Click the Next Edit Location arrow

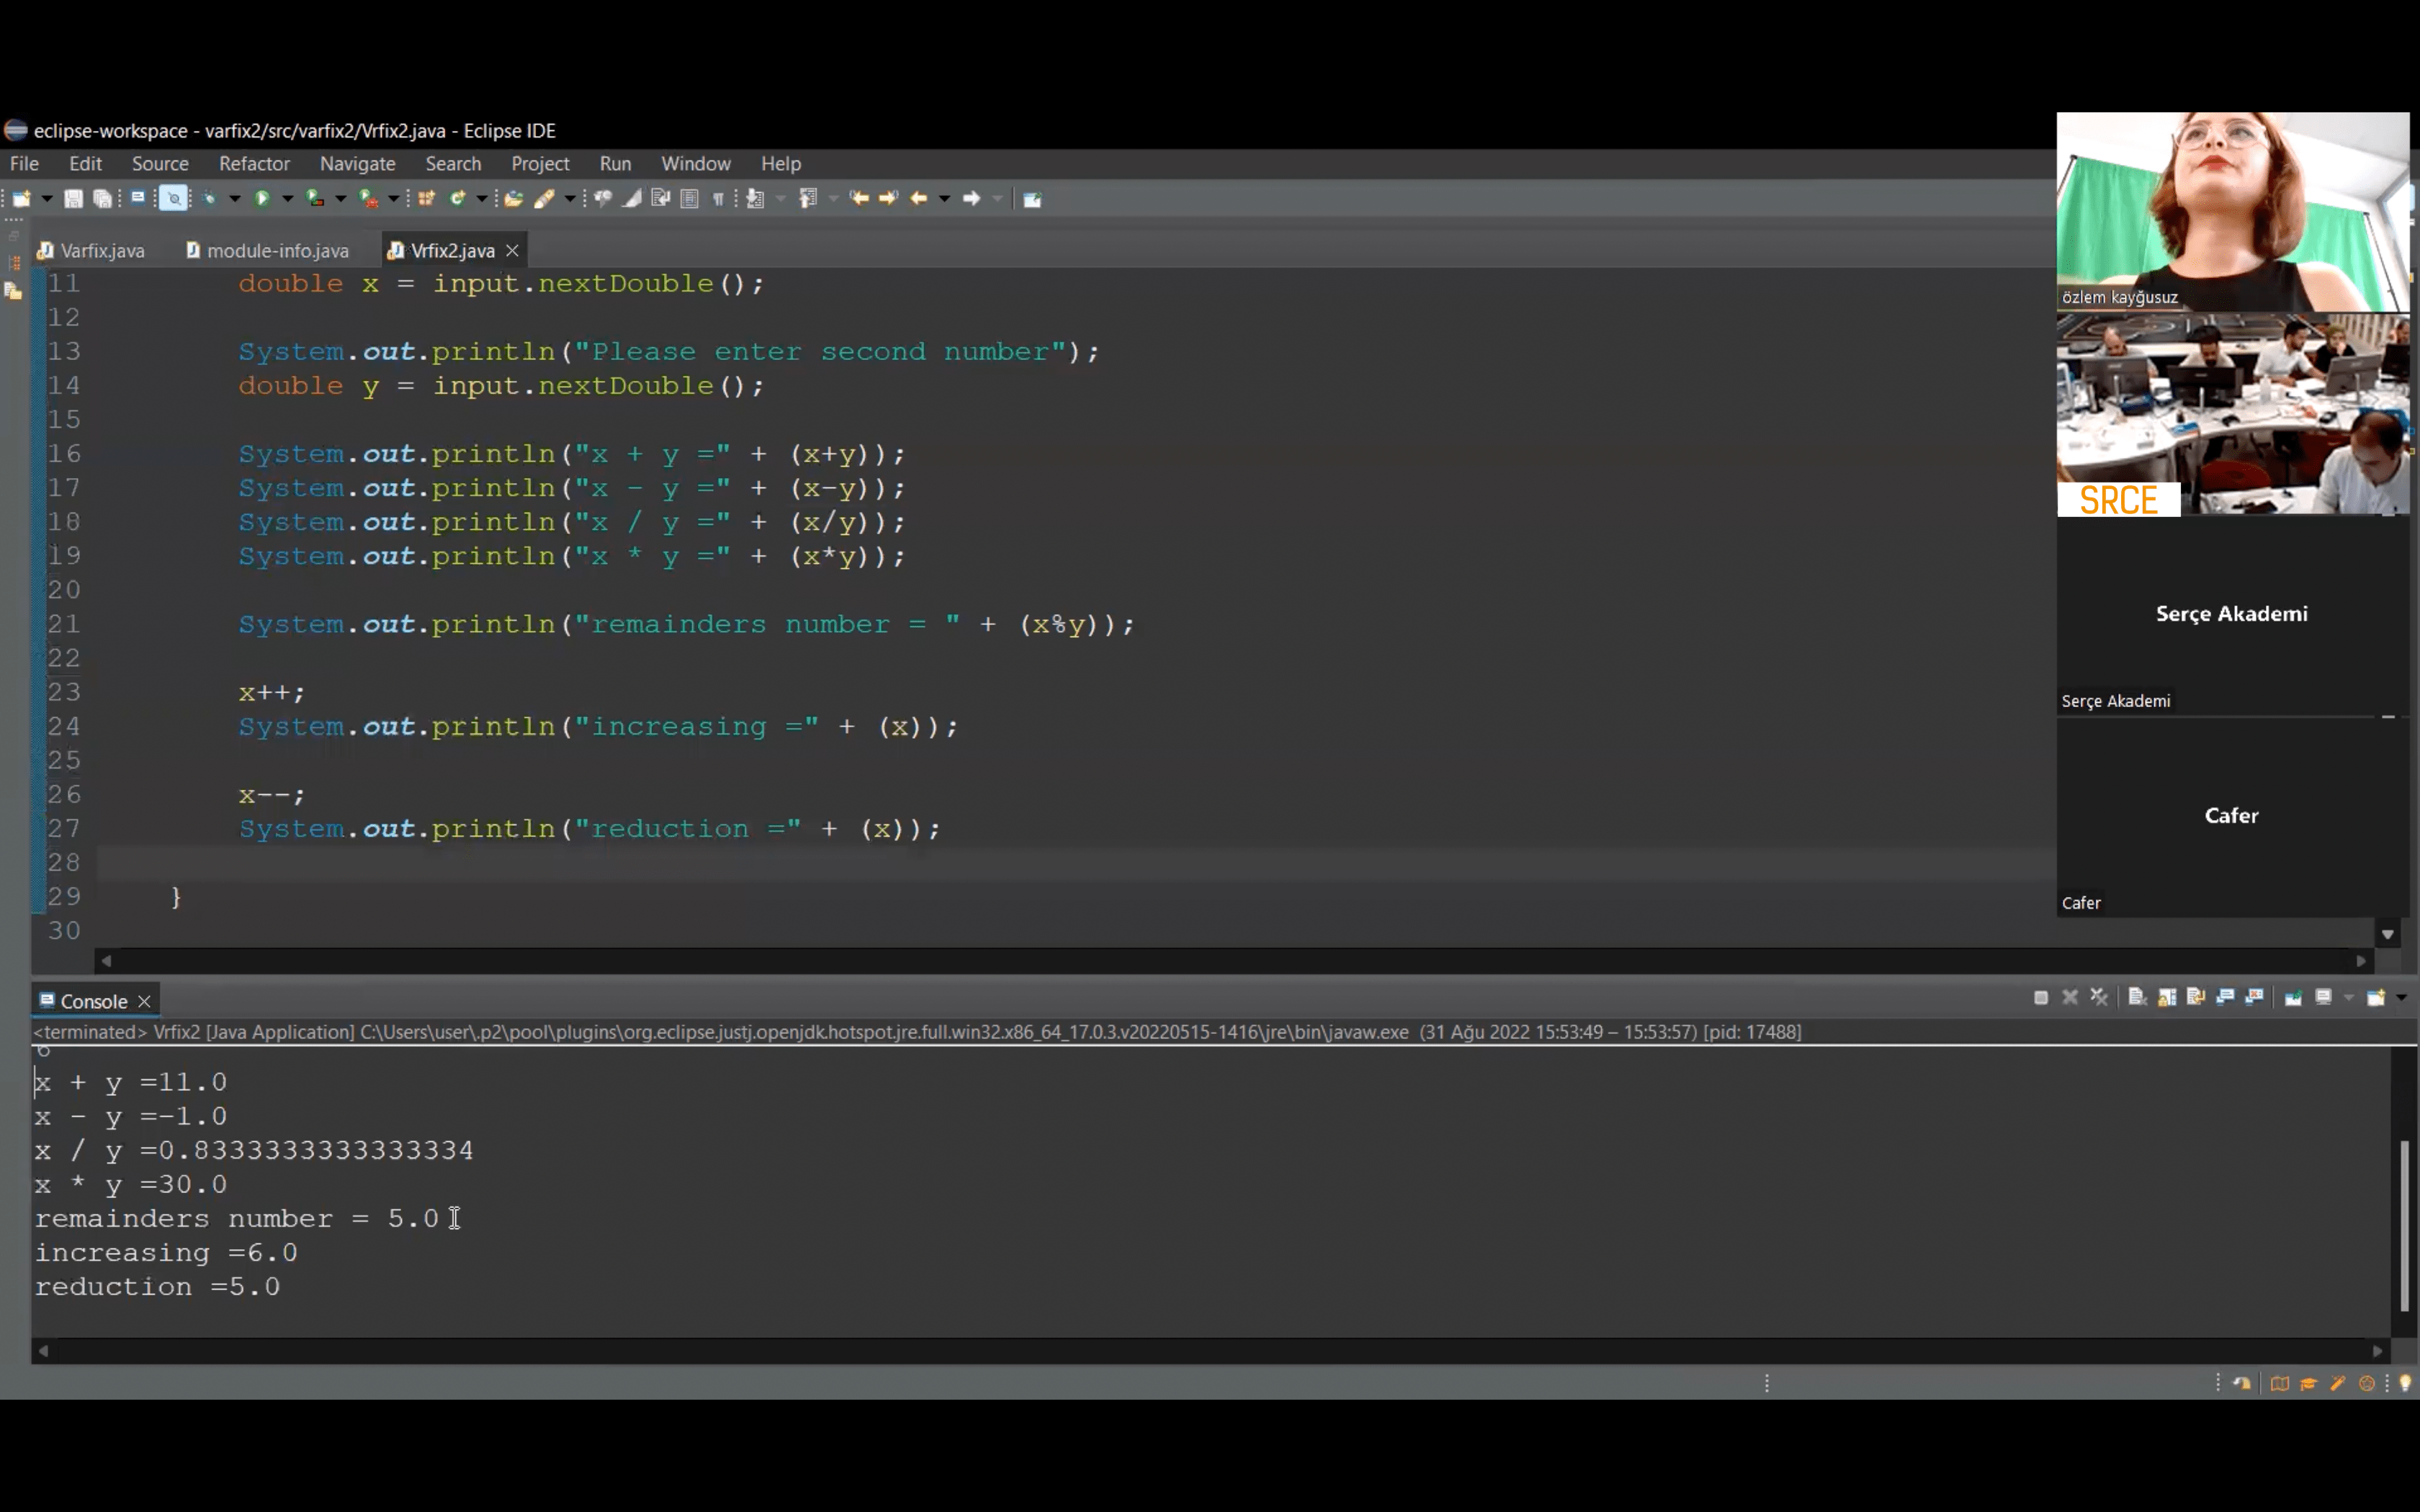[888, 198]
